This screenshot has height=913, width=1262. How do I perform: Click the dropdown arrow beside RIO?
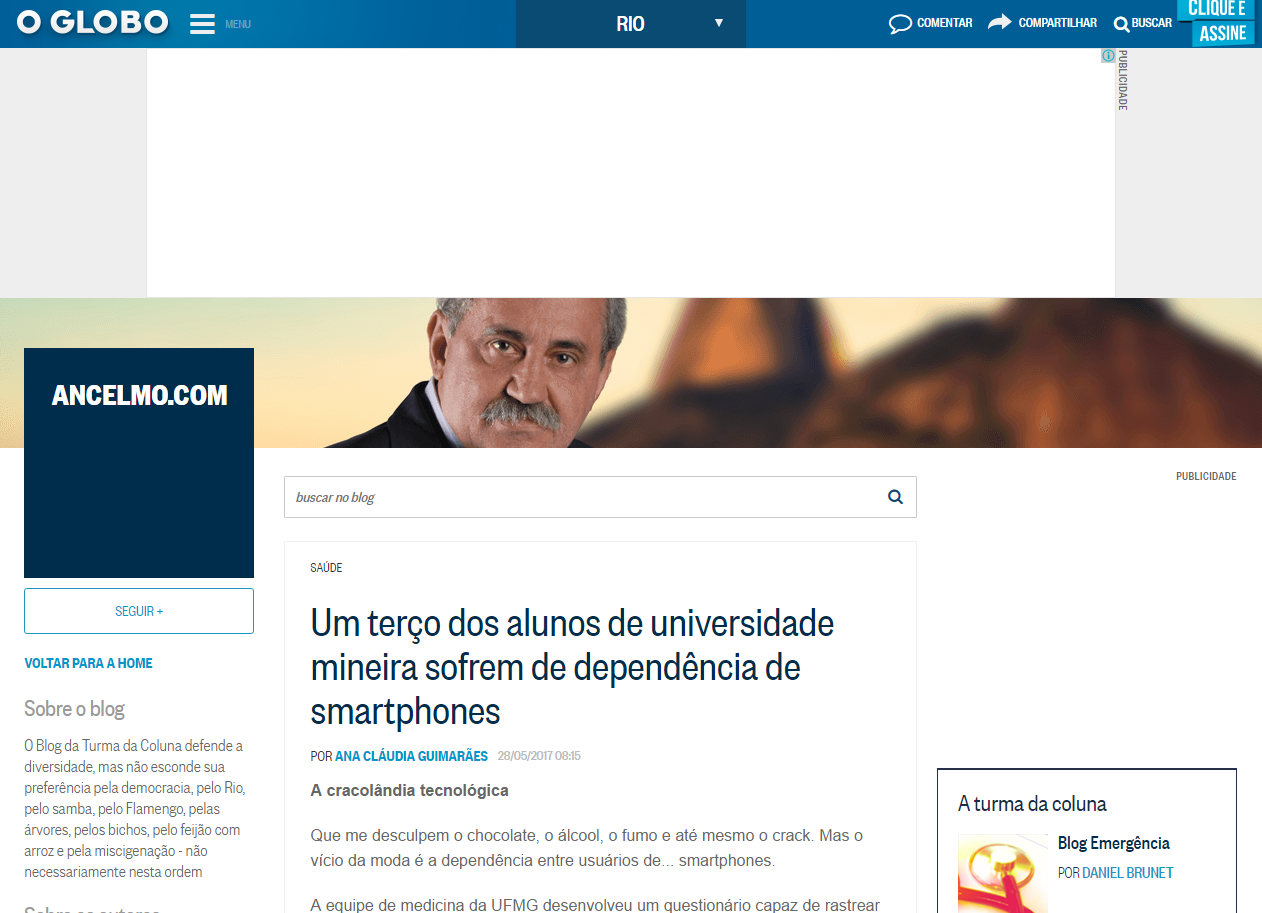(x=718, y=23)
